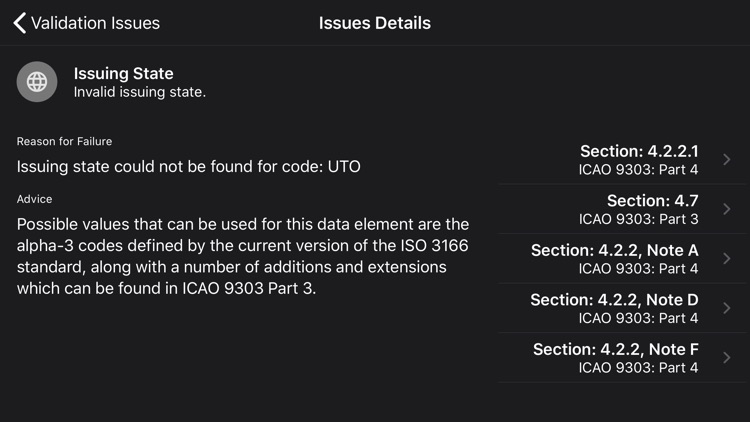Tap chevron beside Section 4.2.2, Note A

tap(727, 258)
